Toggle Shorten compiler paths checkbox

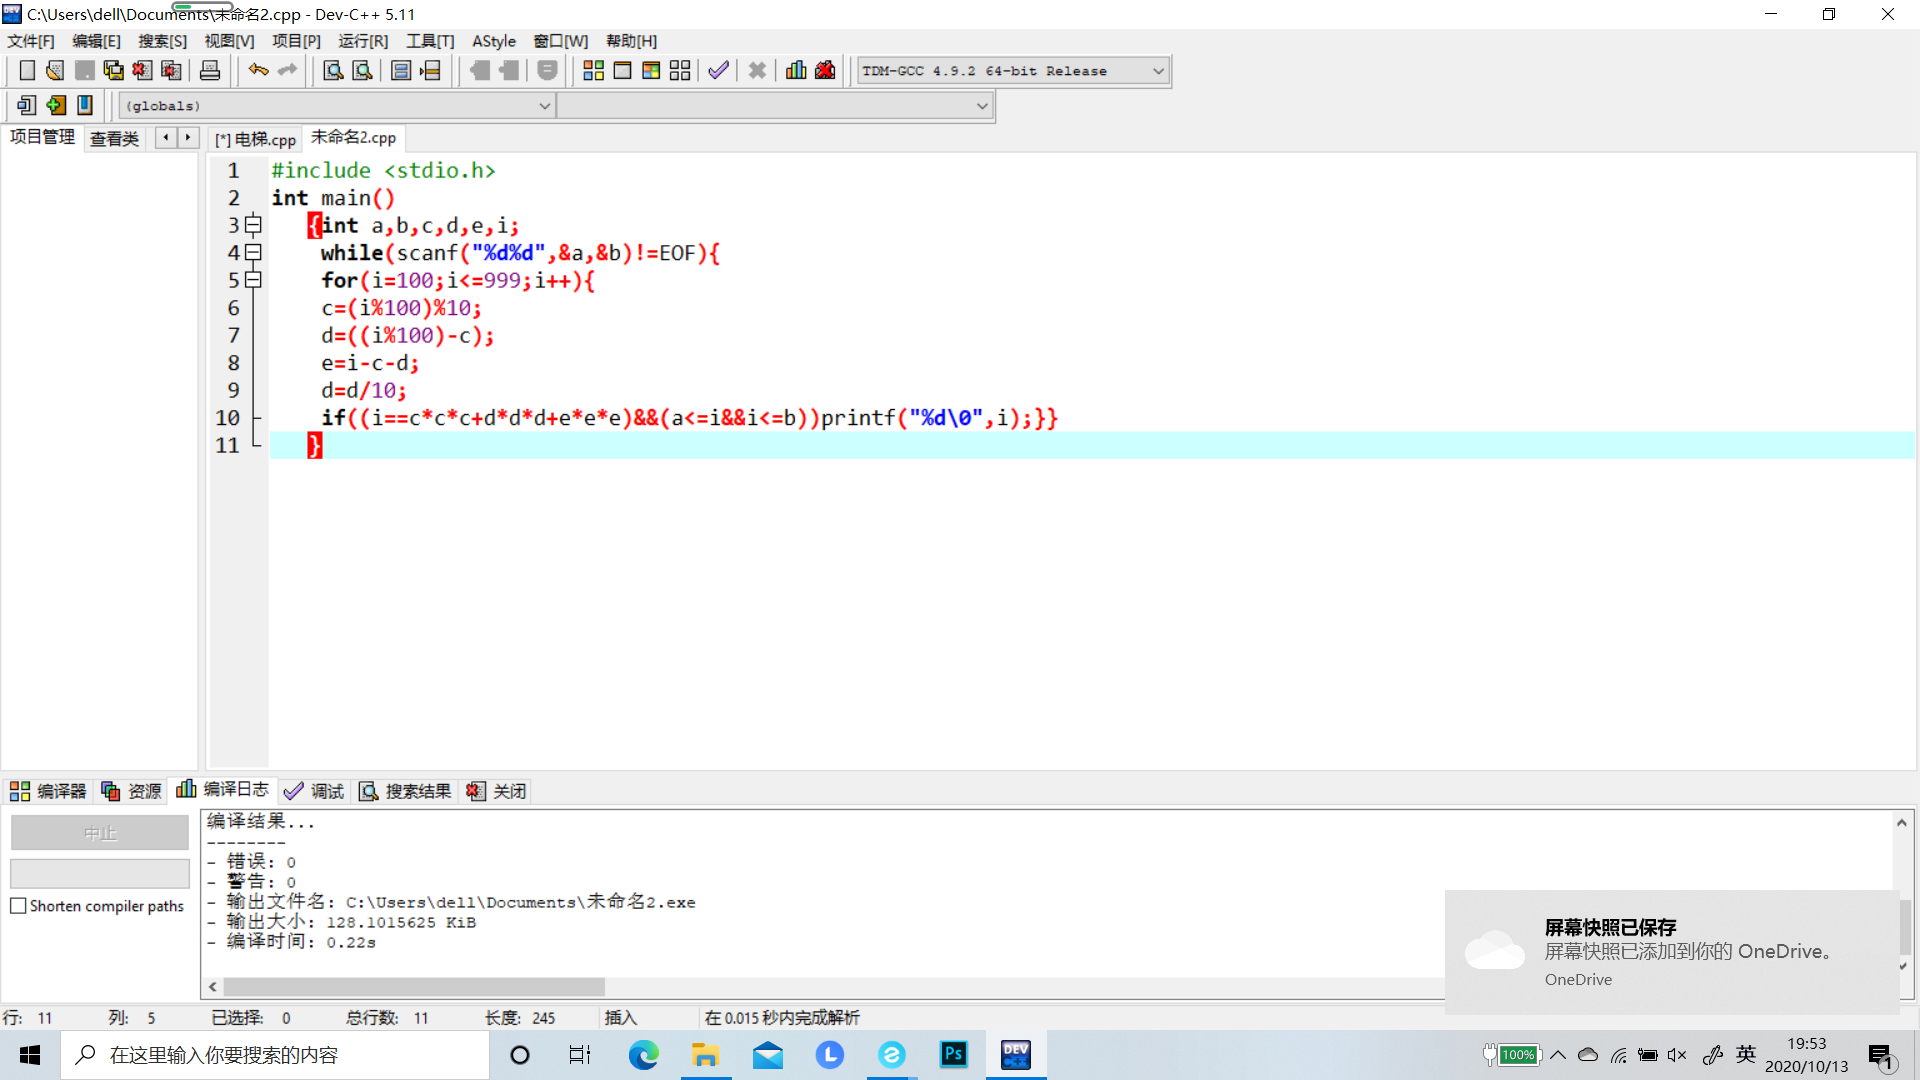18,906
